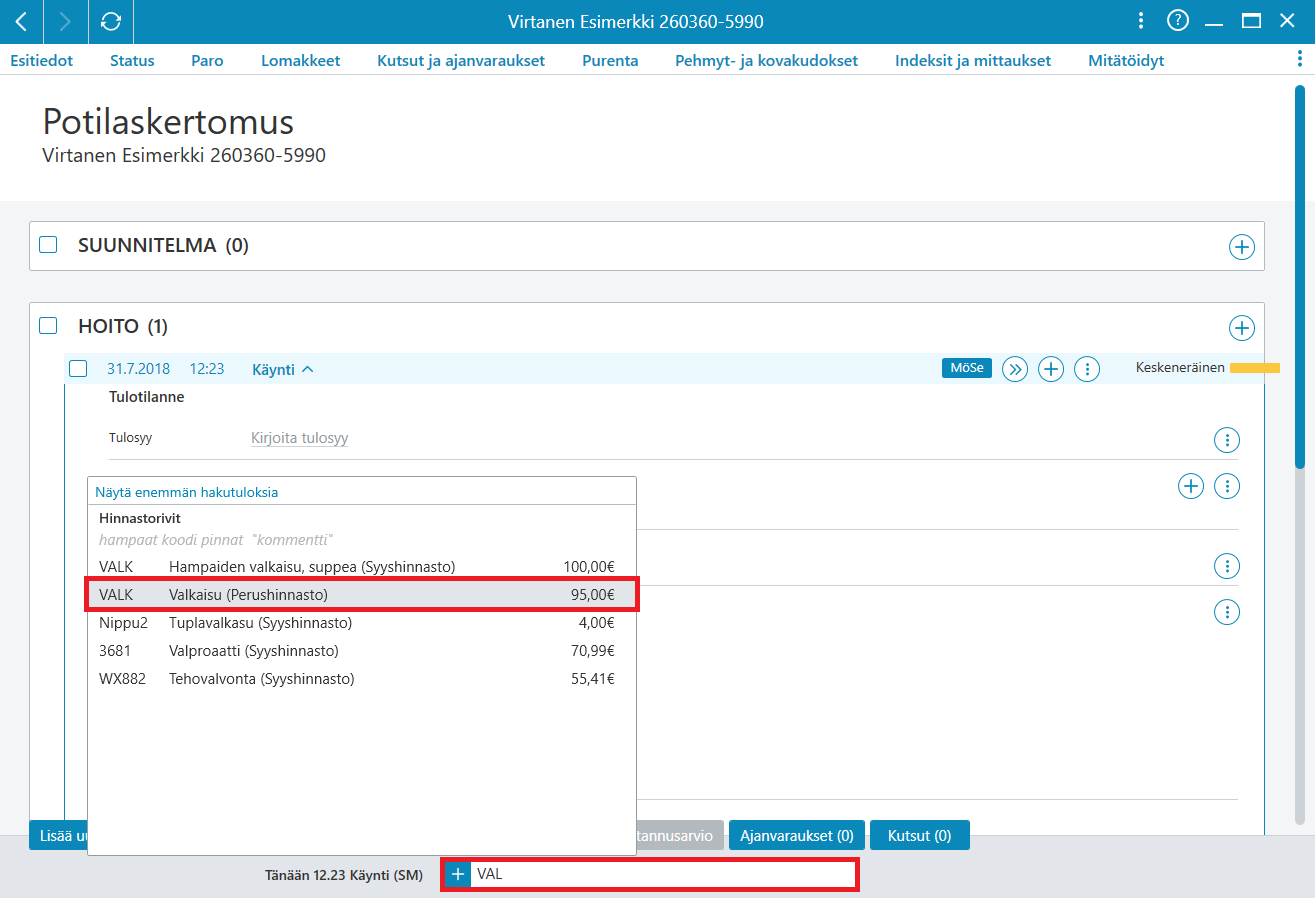Open the title bar three-dot menu
Image resolution: width=1315 pixels, height=898 pixels.
tap(1142, 21)
